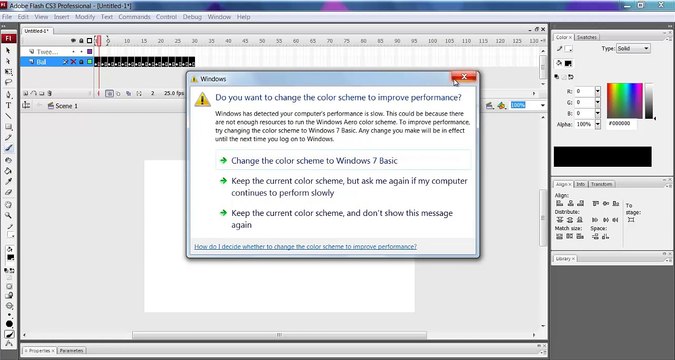
Task: Click the Edit Scene clapper icon
Action: (x=489, y=106)
